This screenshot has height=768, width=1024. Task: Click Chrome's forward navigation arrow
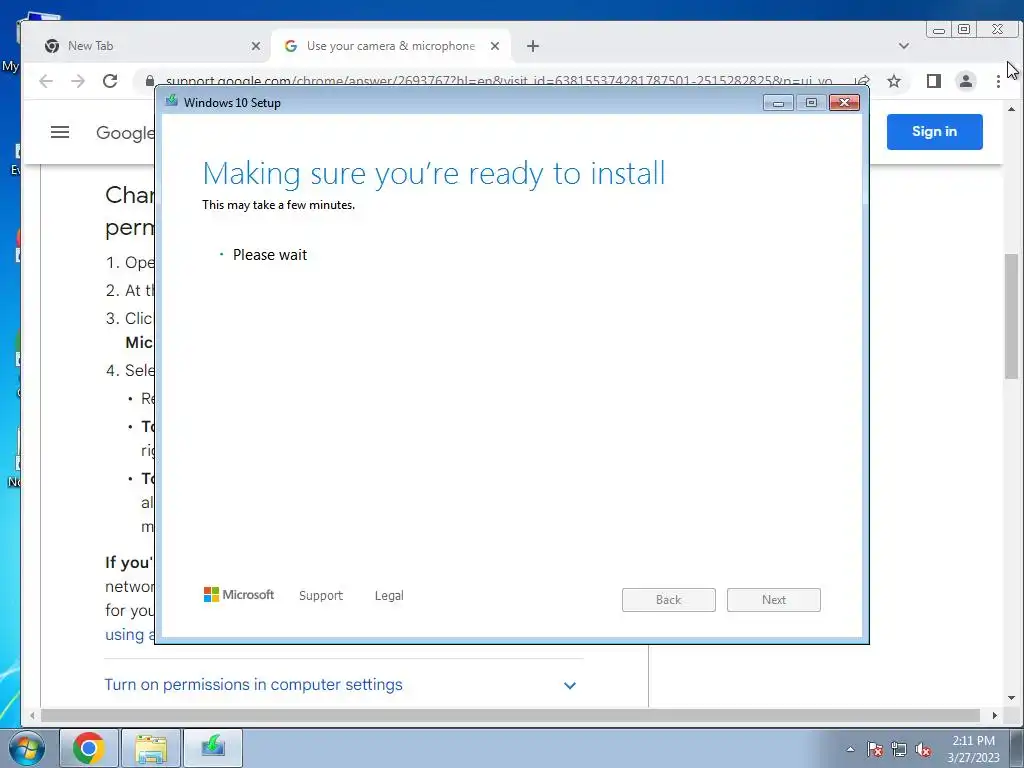coord(78,81)
